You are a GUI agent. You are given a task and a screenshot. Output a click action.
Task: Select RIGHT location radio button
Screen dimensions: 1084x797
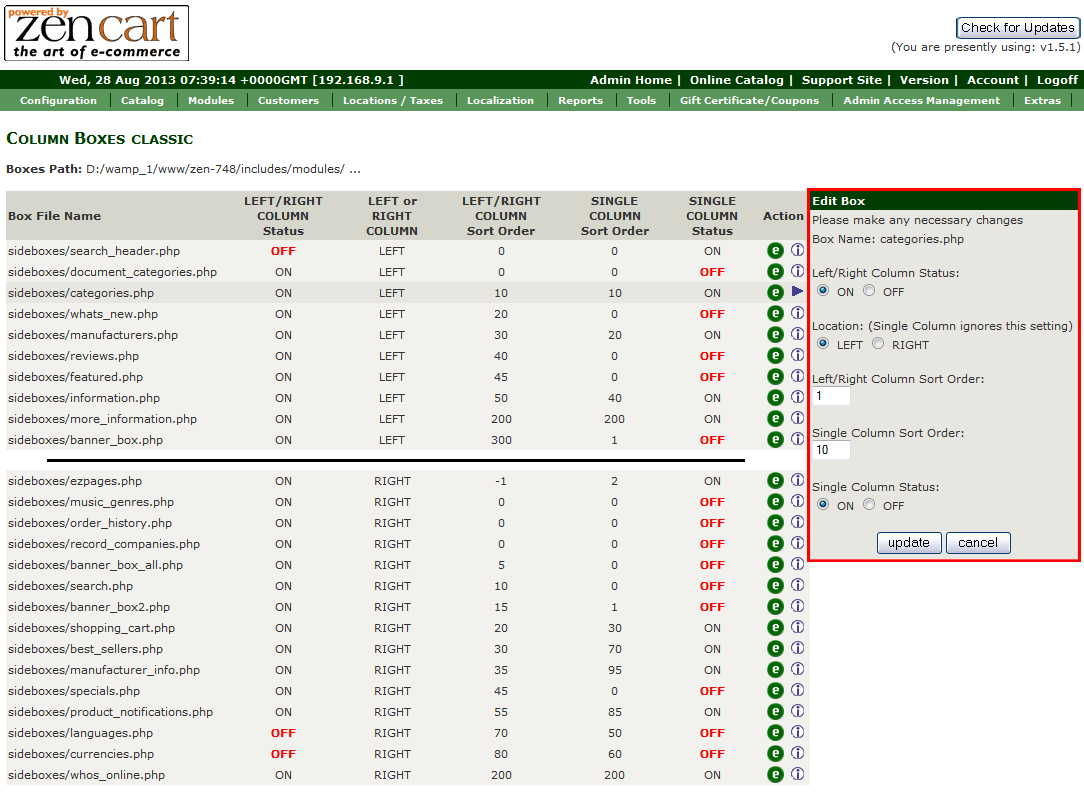(x=878, y=344)
